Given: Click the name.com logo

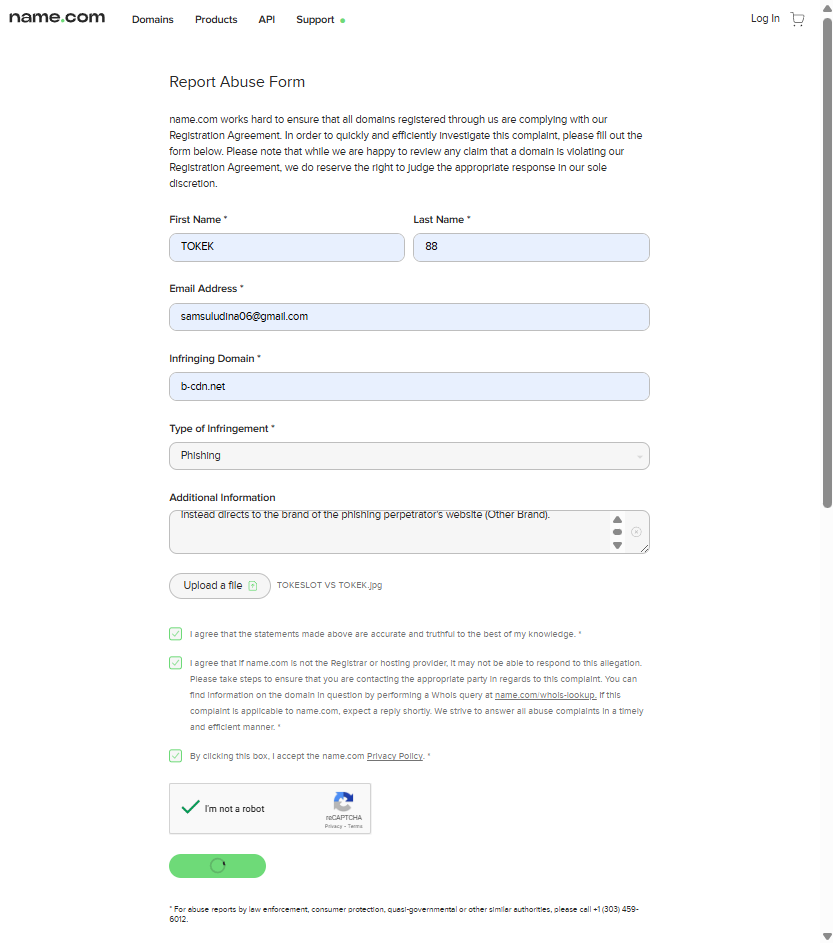Looking at the screenshot, I should point(57,18).
